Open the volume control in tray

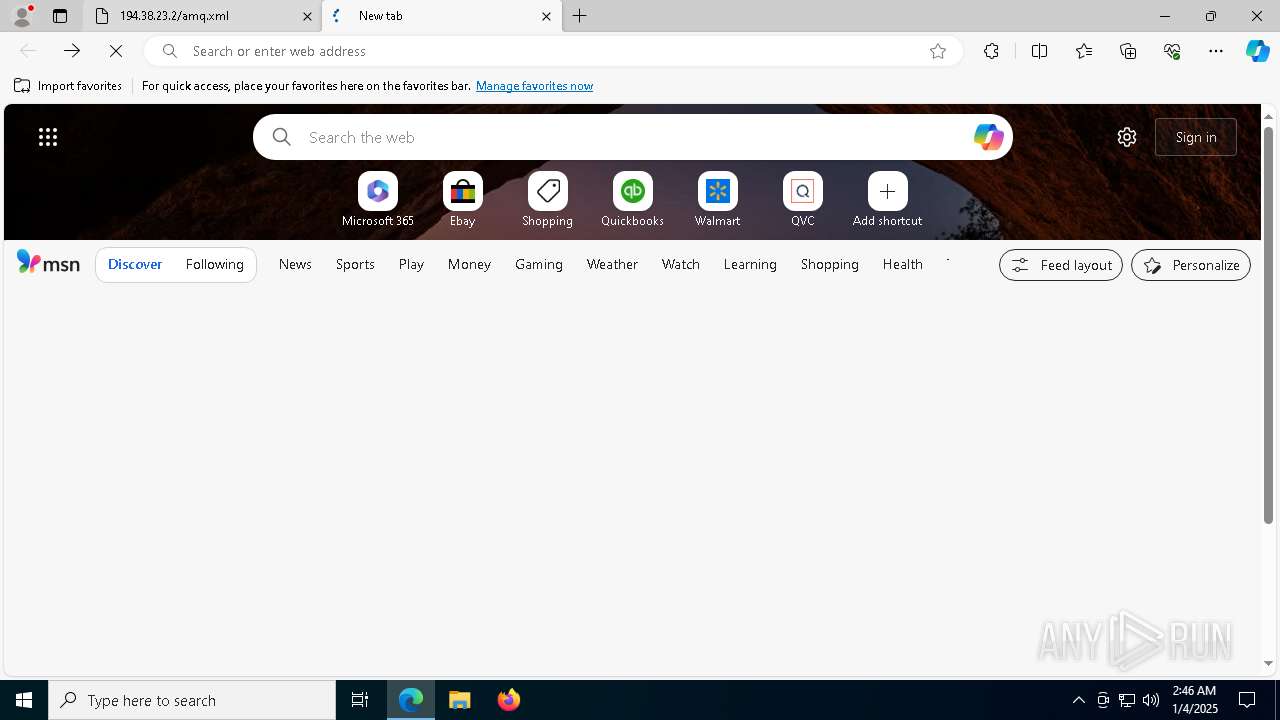[x=1151, y=700]
